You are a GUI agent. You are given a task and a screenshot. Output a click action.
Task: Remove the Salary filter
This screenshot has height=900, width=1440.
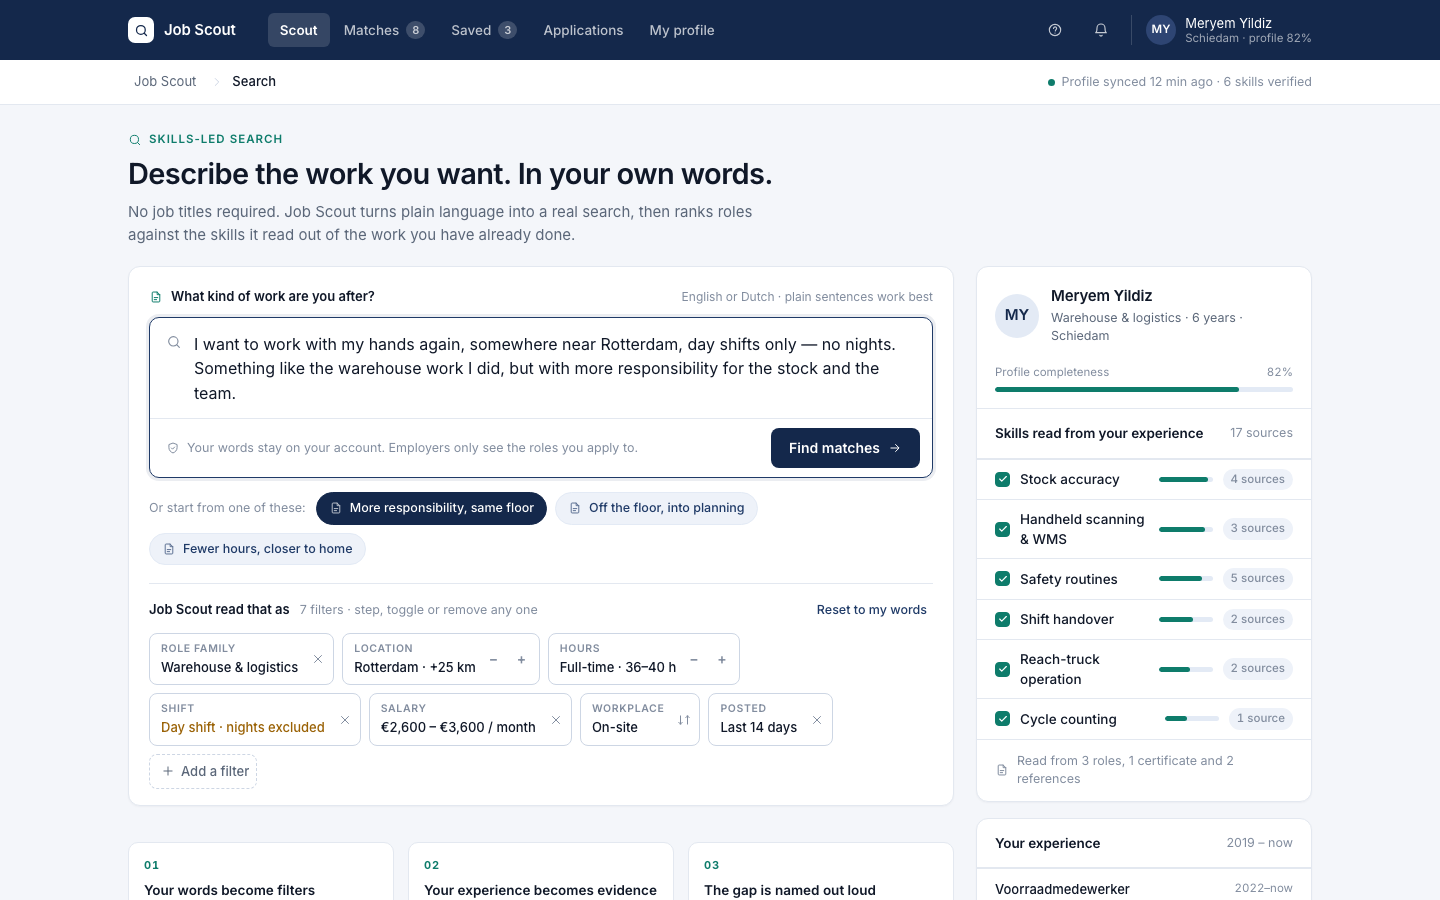(x=556, y=719)
